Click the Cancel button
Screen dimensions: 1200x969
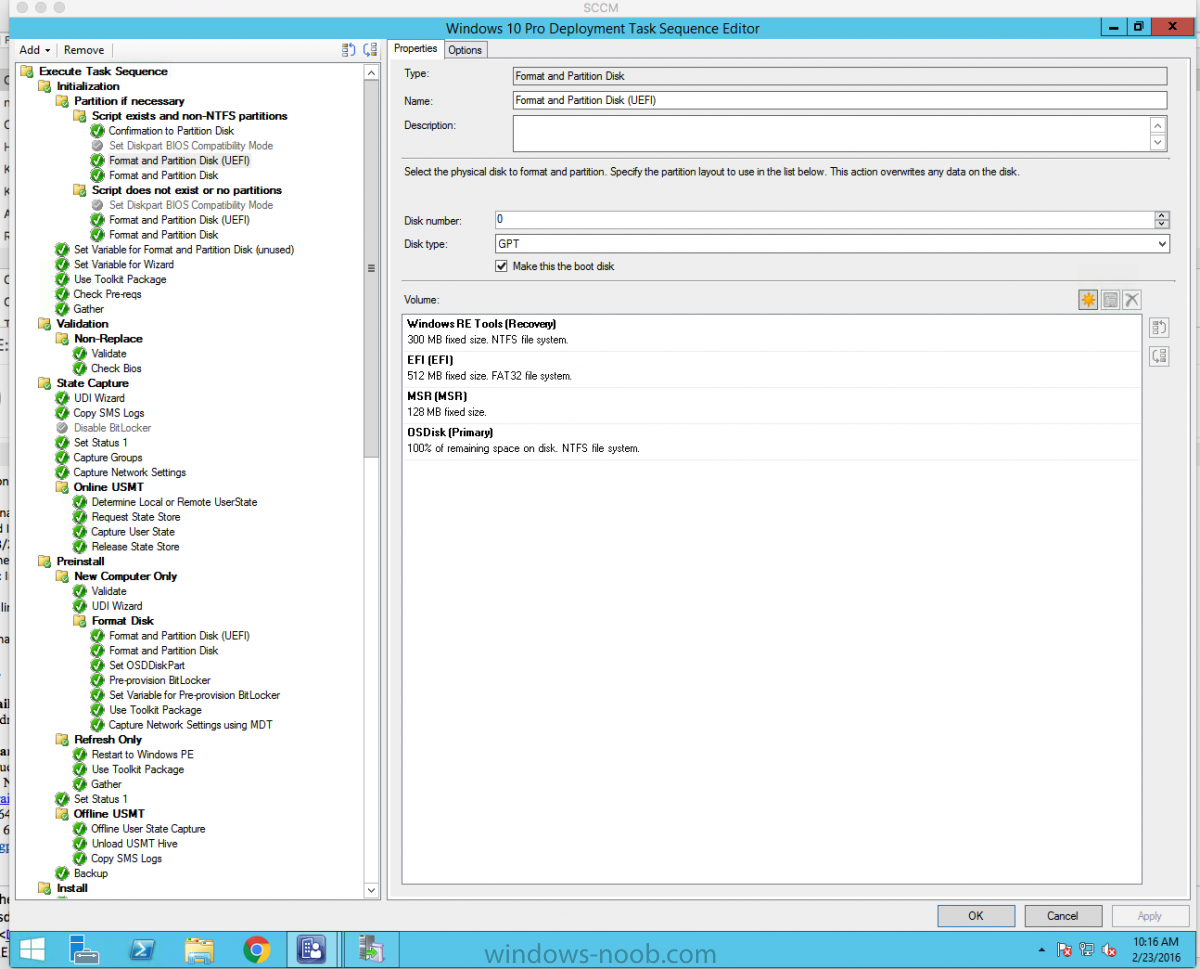click(x=1063, y=916)
